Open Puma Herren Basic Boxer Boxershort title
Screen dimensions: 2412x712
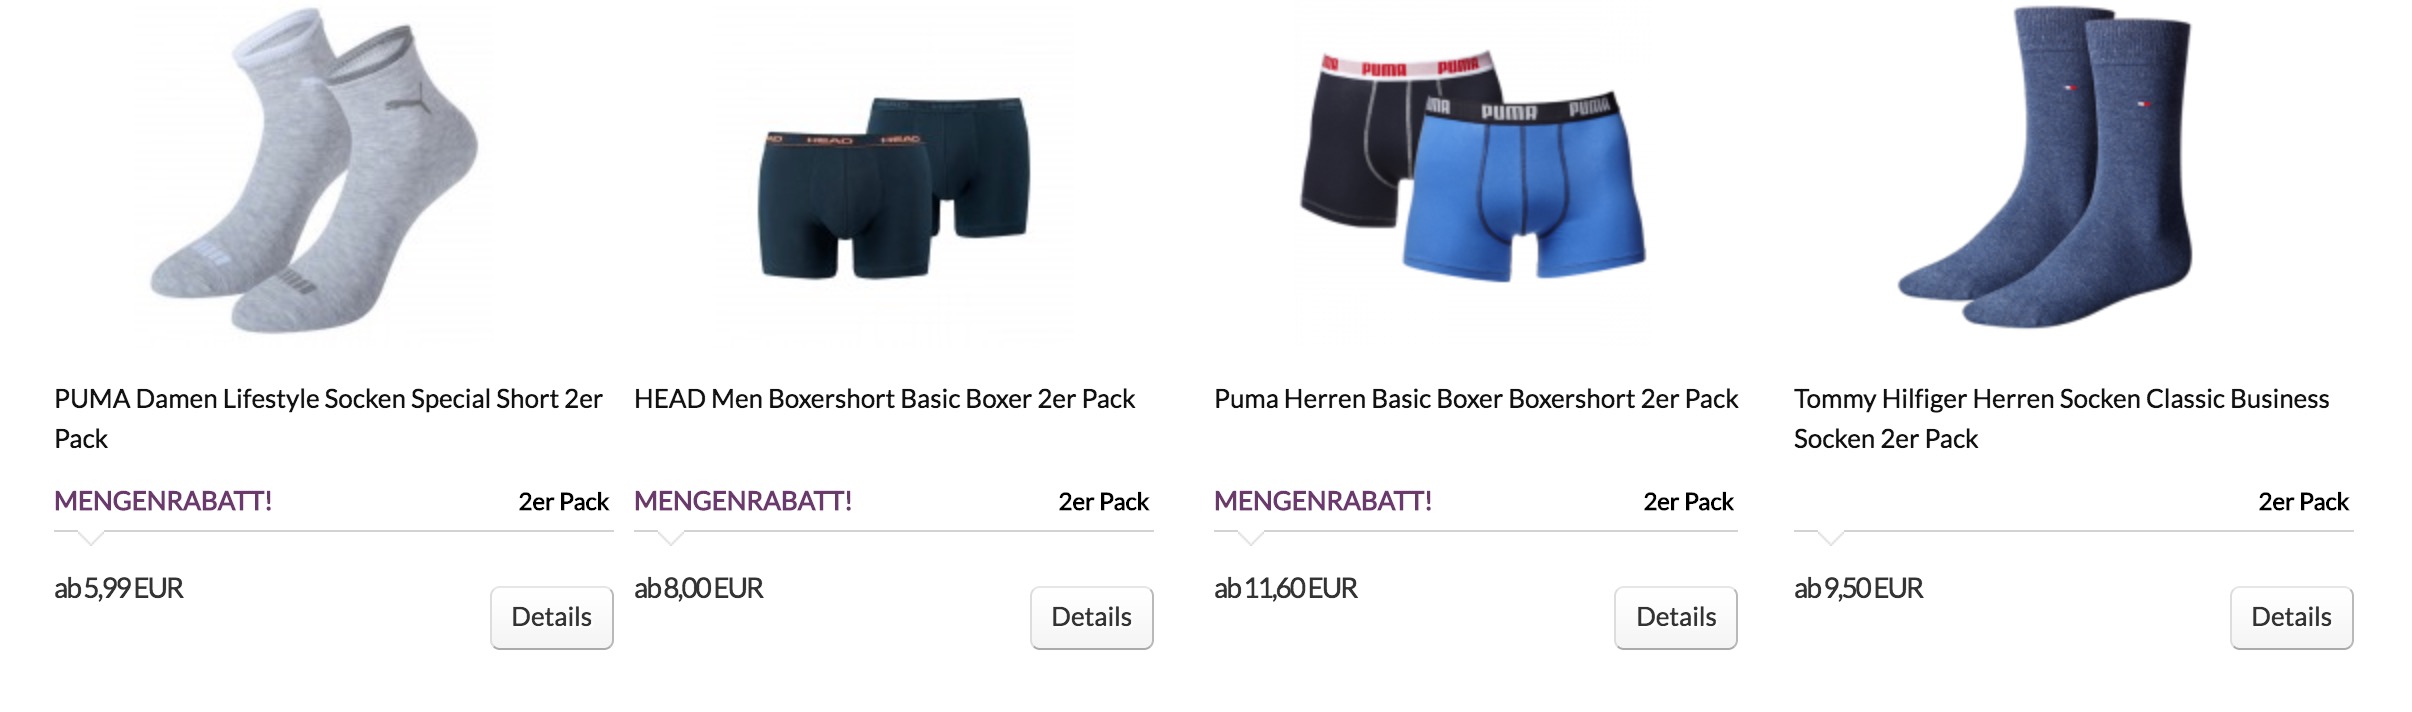pos(1476,399)
